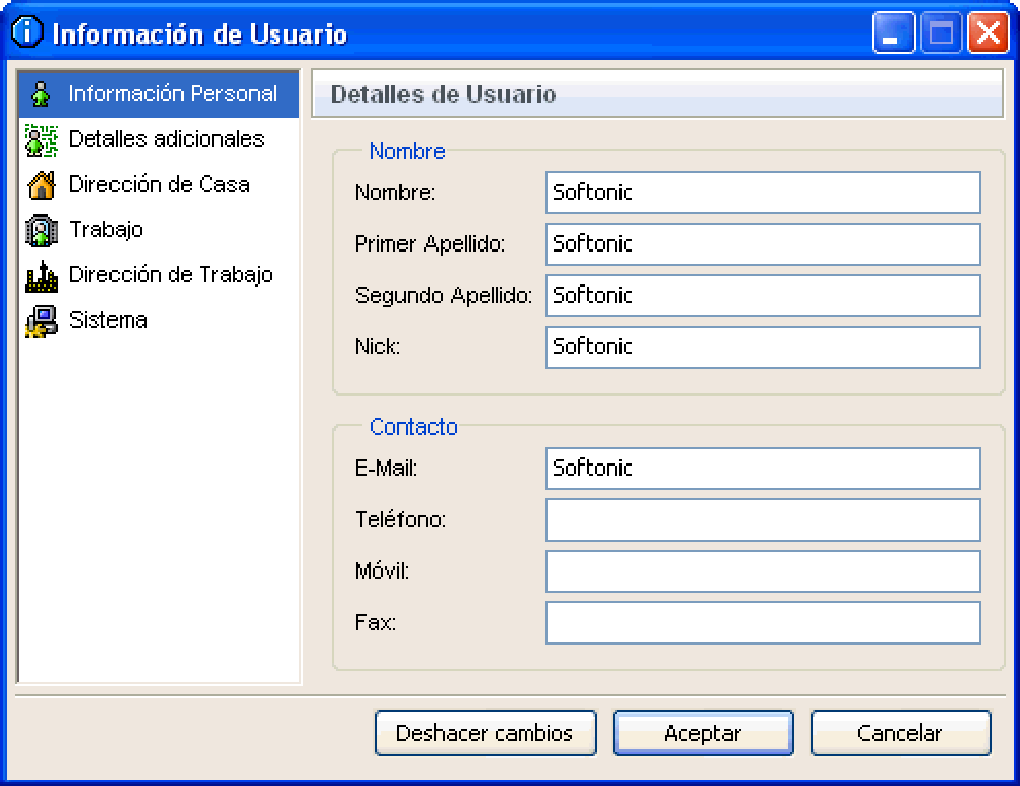Select the empty Móvil field
The width and height of the screenshot is (1020, 786).
(762, 571)
